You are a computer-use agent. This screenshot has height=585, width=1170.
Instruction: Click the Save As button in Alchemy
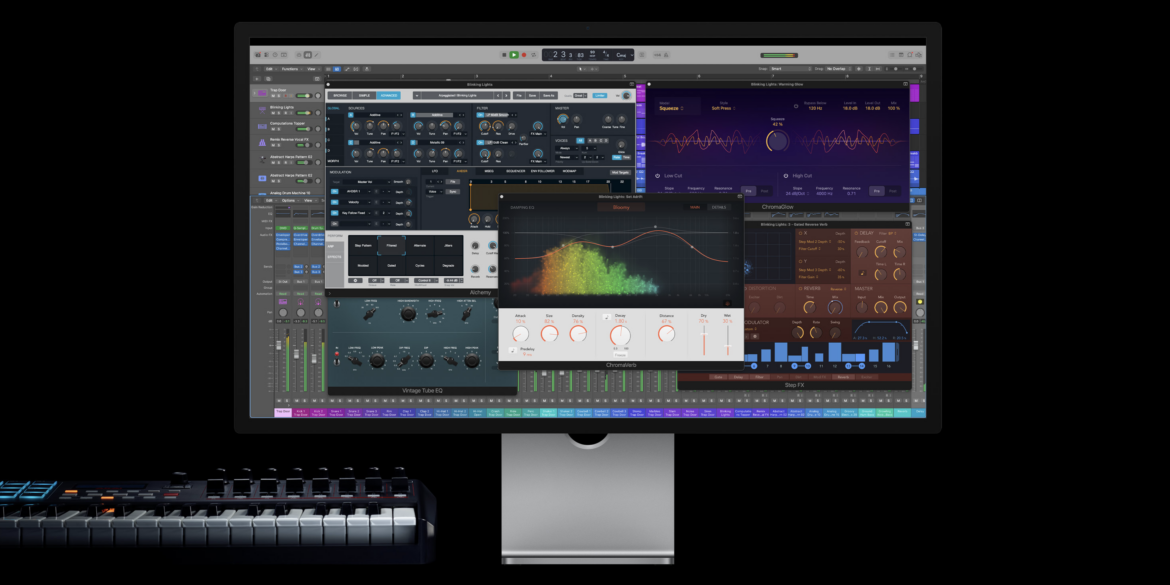548,95
